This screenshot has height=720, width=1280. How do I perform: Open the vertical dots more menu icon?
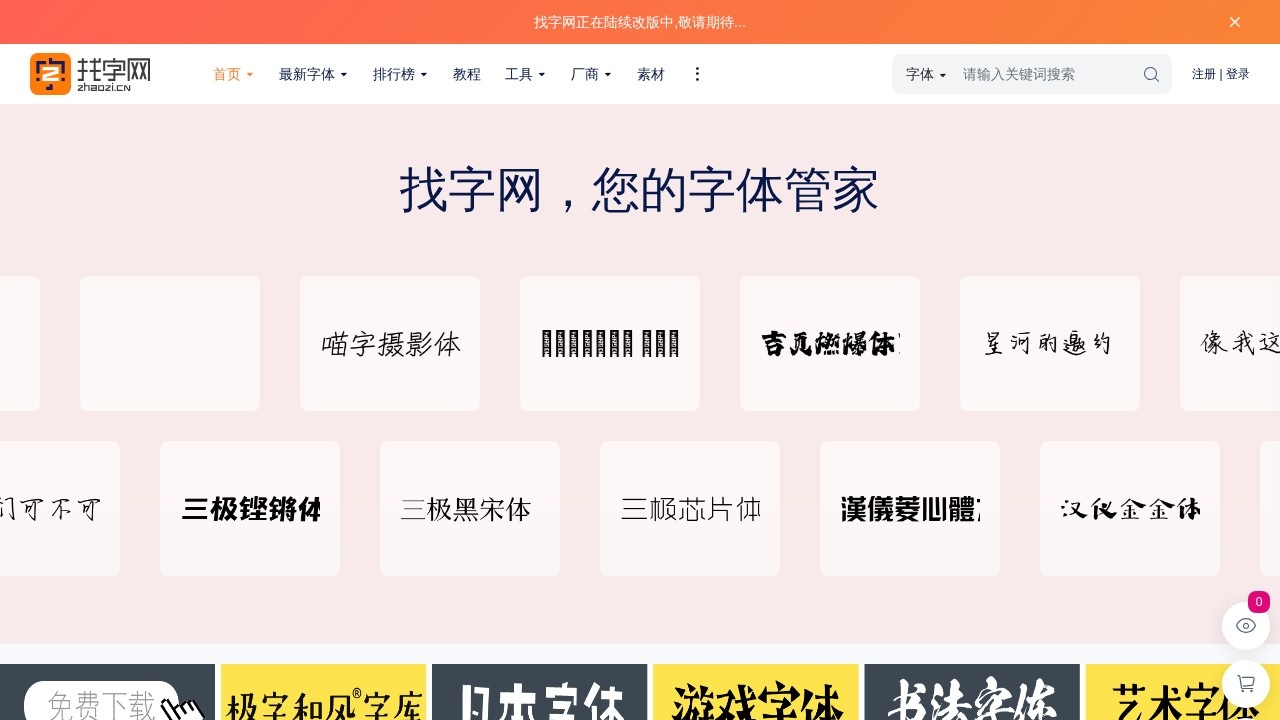click(x=697, y=74)
